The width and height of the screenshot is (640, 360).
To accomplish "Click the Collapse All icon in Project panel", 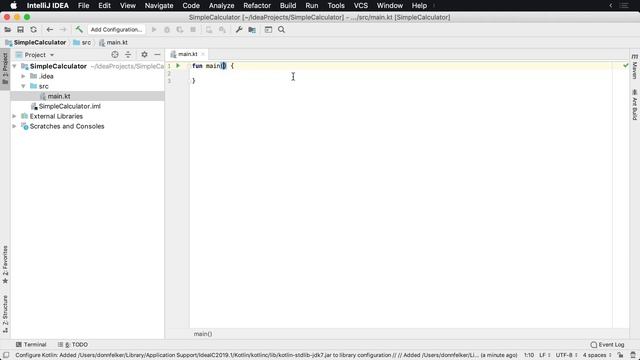I will click(128, 55).
